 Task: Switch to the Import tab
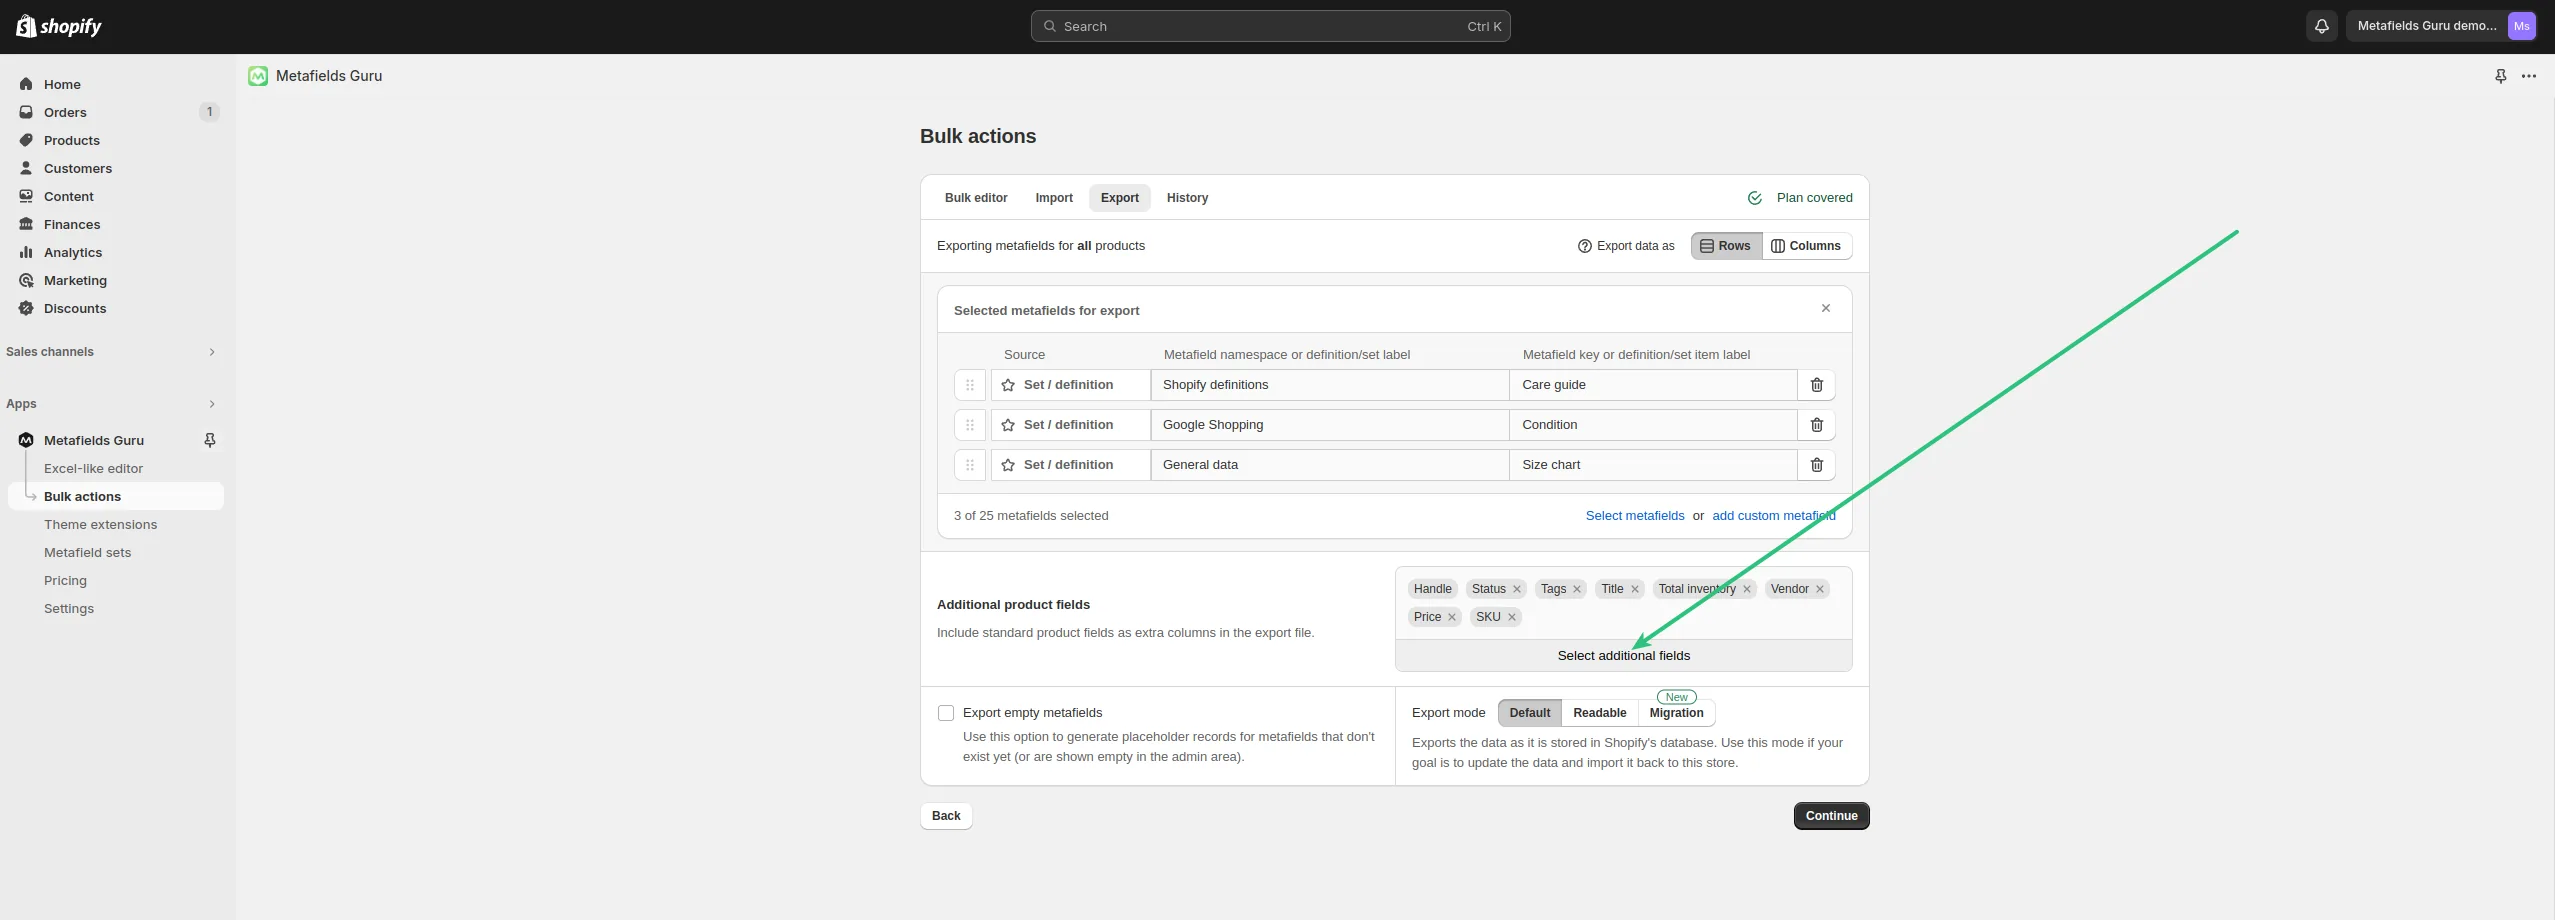tap(1054, 198)
